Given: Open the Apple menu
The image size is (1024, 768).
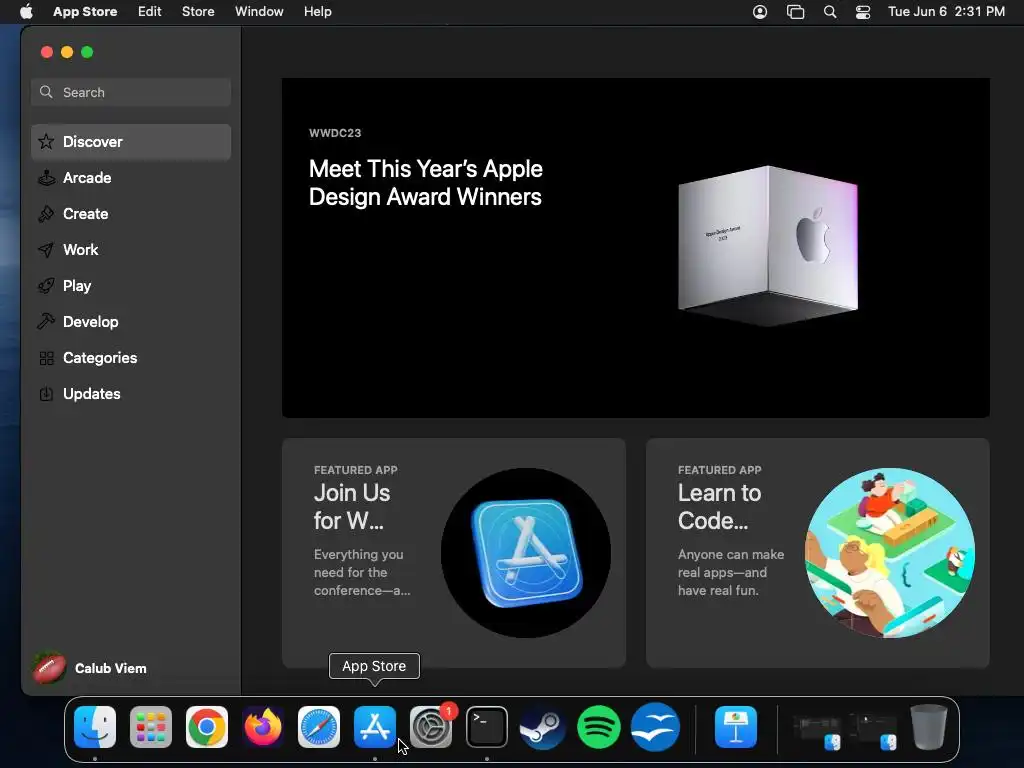Looking at the screenshot, I should pos(26,11).
